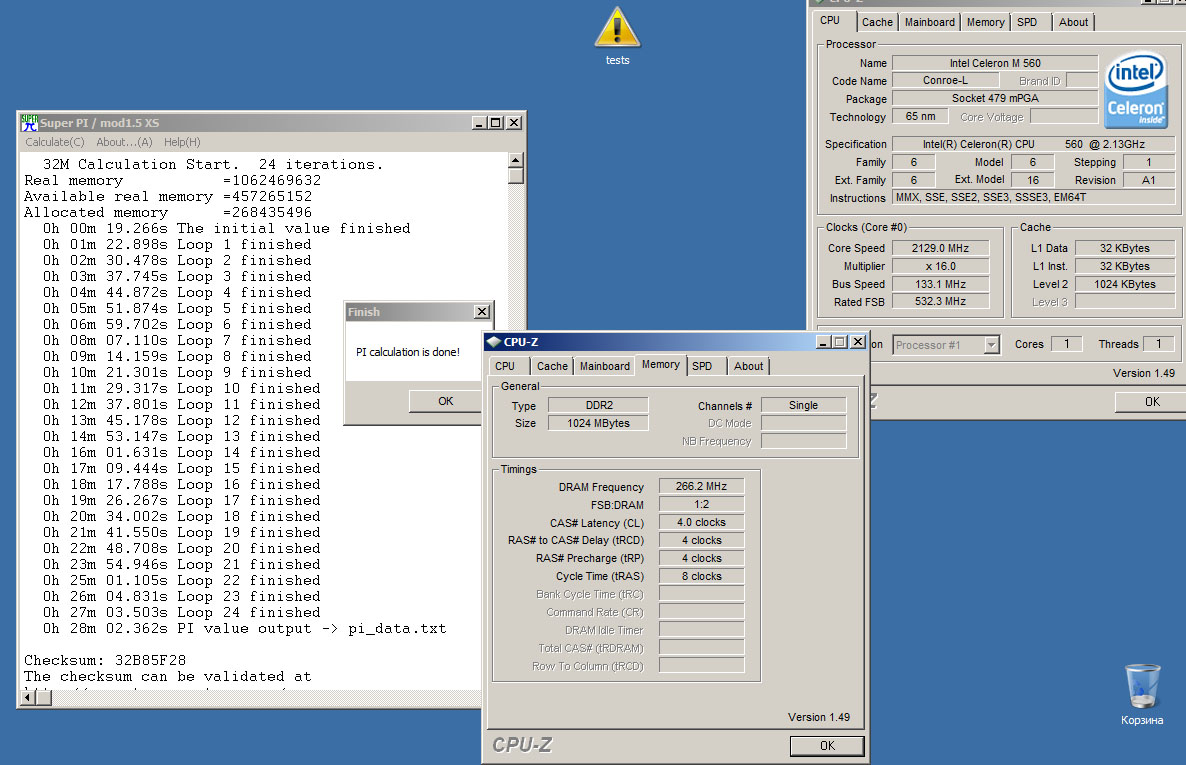The image size is (1186, 765).
Task: Open the Calculate(C) menu in Super PI
Action: pyautogui.click(x=54, y=142)
